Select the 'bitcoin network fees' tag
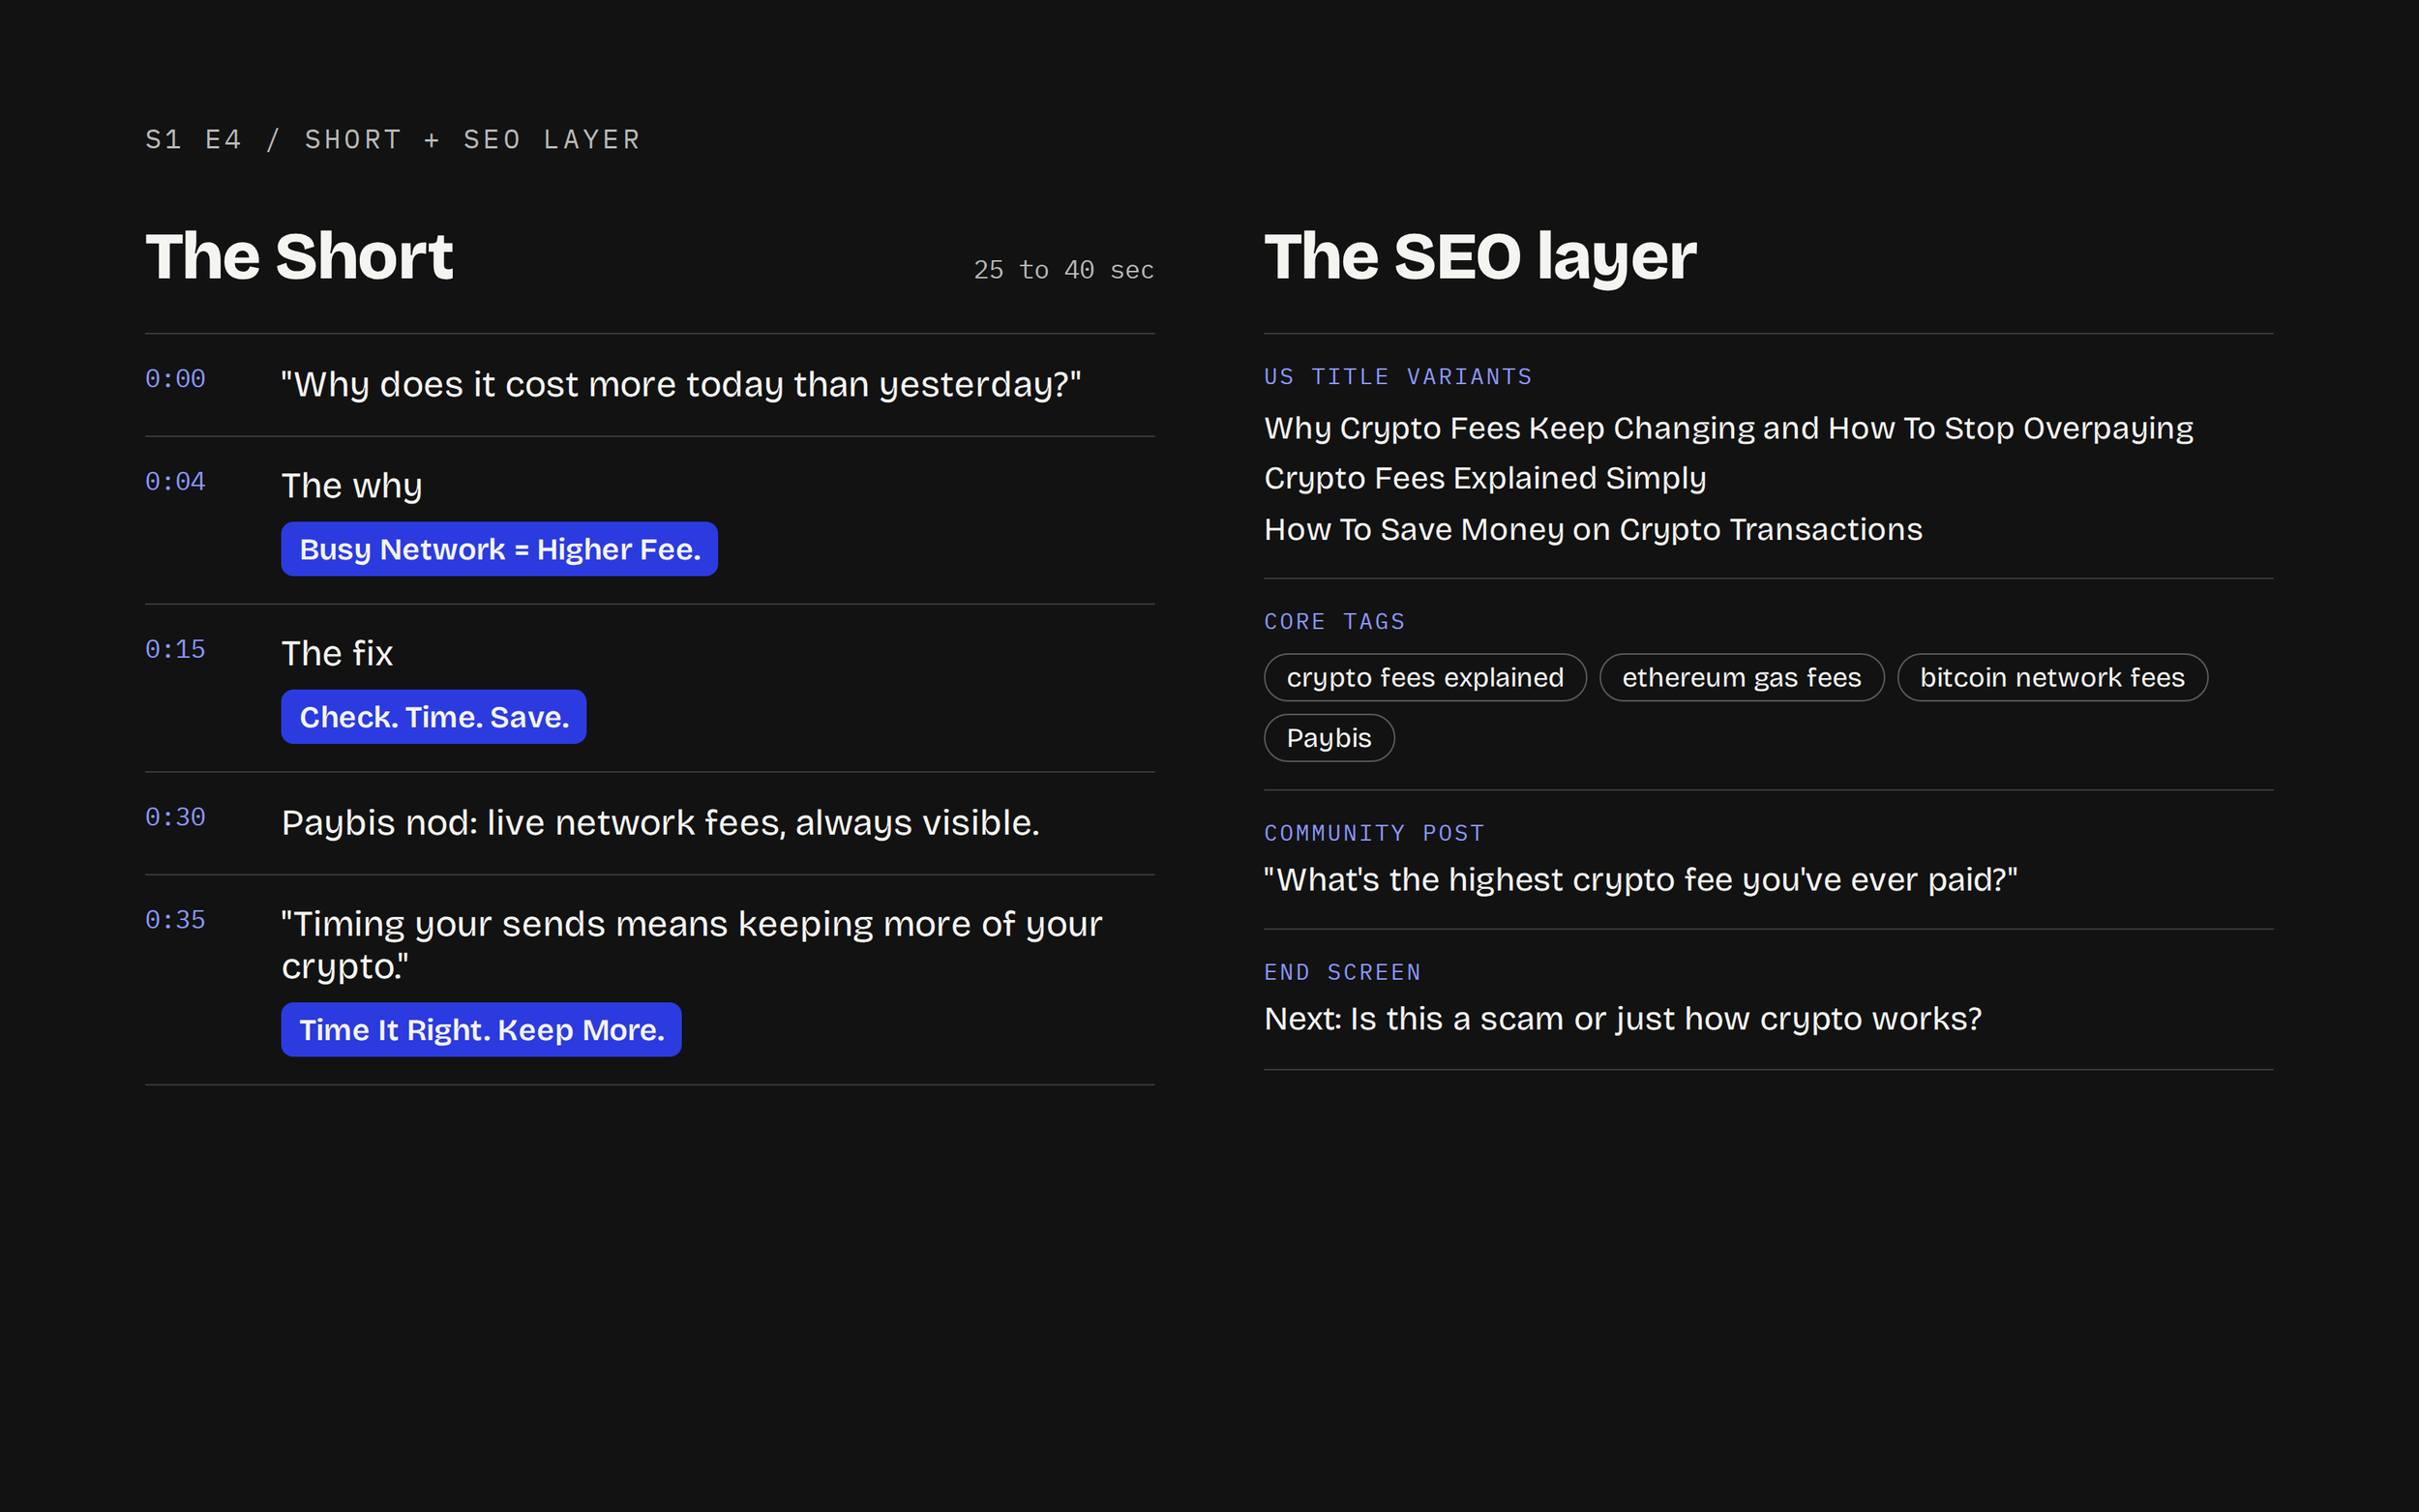 point(2052,678)
